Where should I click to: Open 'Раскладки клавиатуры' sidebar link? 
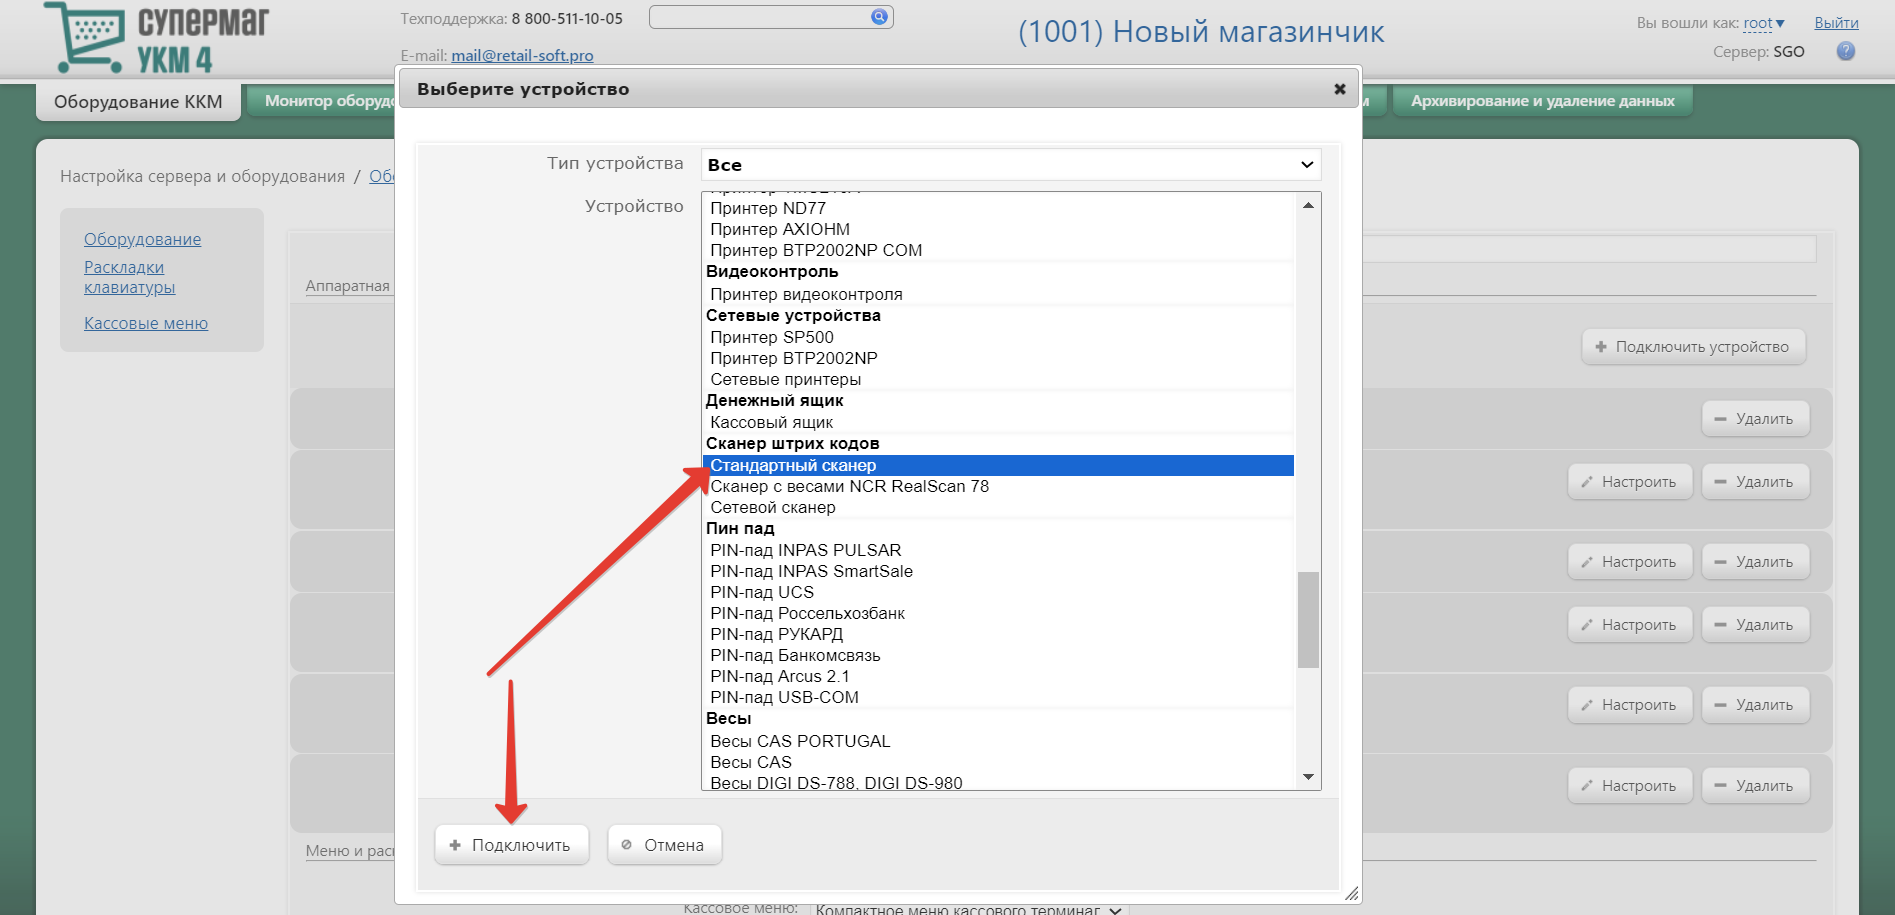point(129,277)
